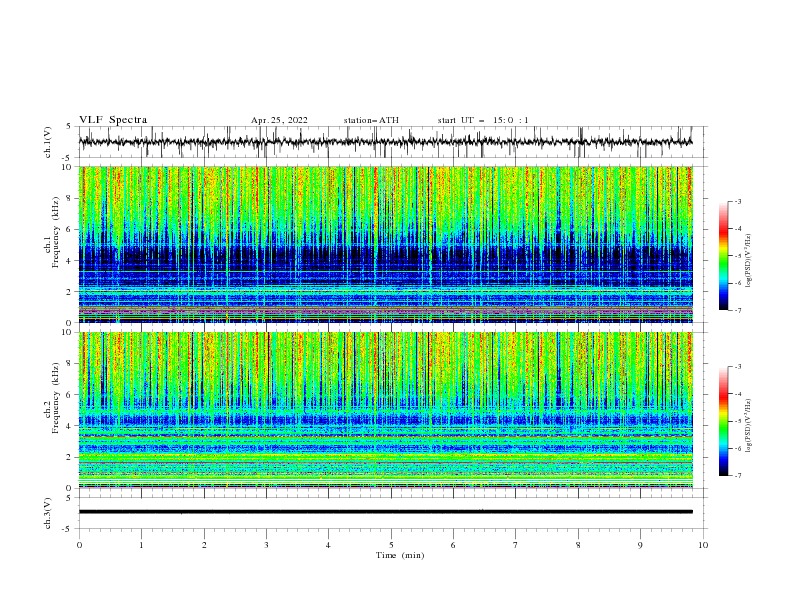Click the ch.2 frequency axis "2" tick label
Image resolution: width=792 pixels, height=612 pixels.
click(70, 457)
